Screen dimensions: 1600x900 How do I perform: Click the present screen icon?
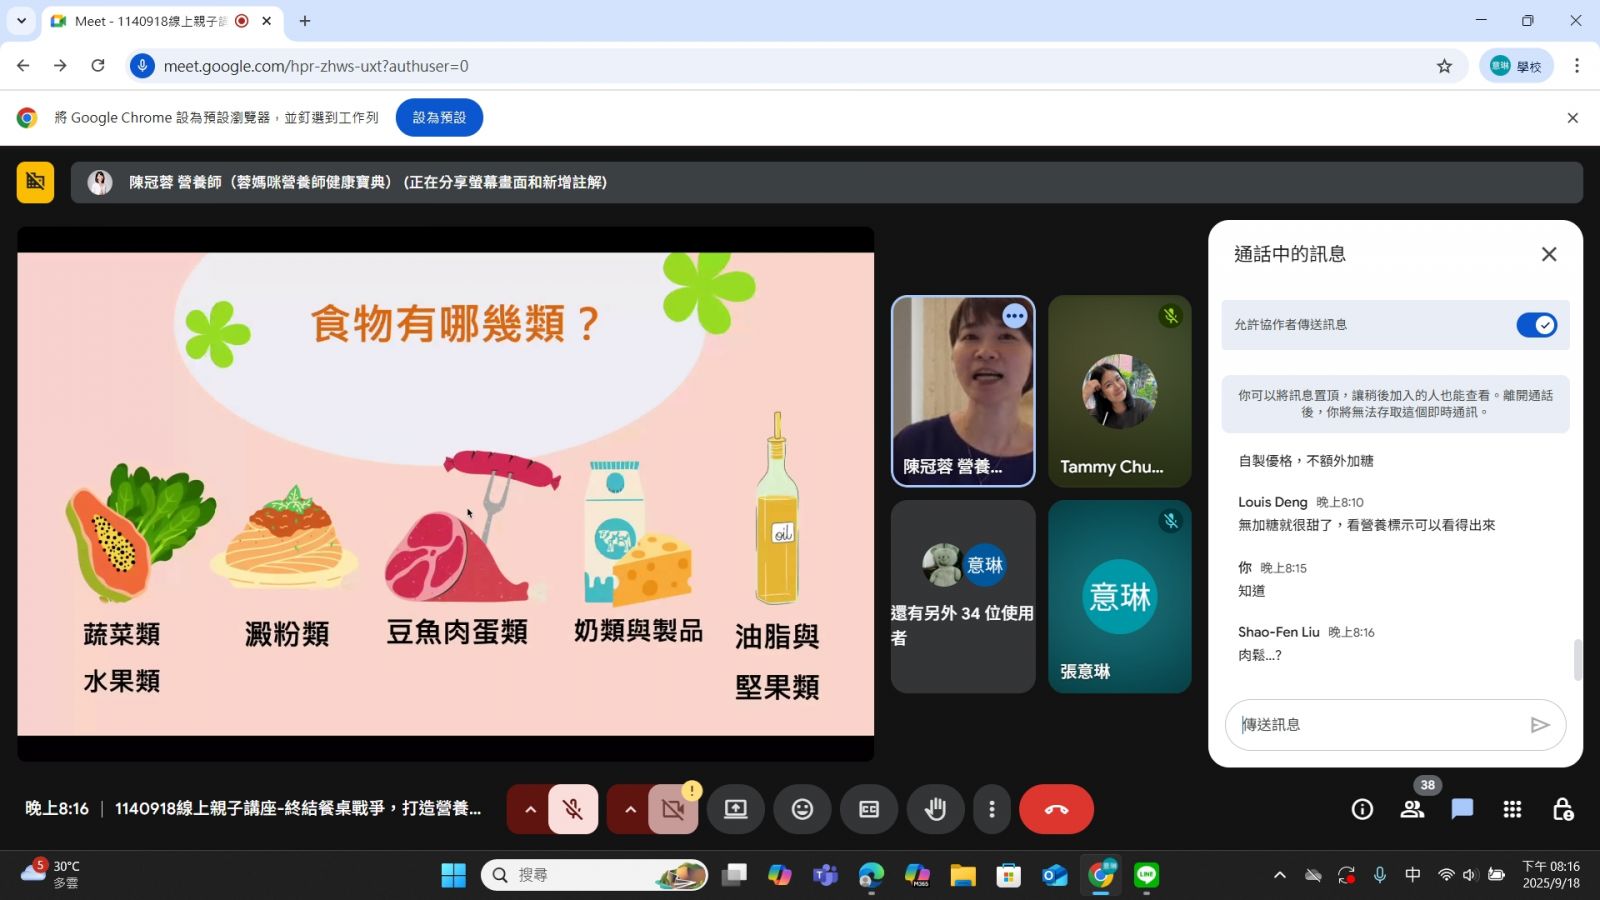[736, 809]
